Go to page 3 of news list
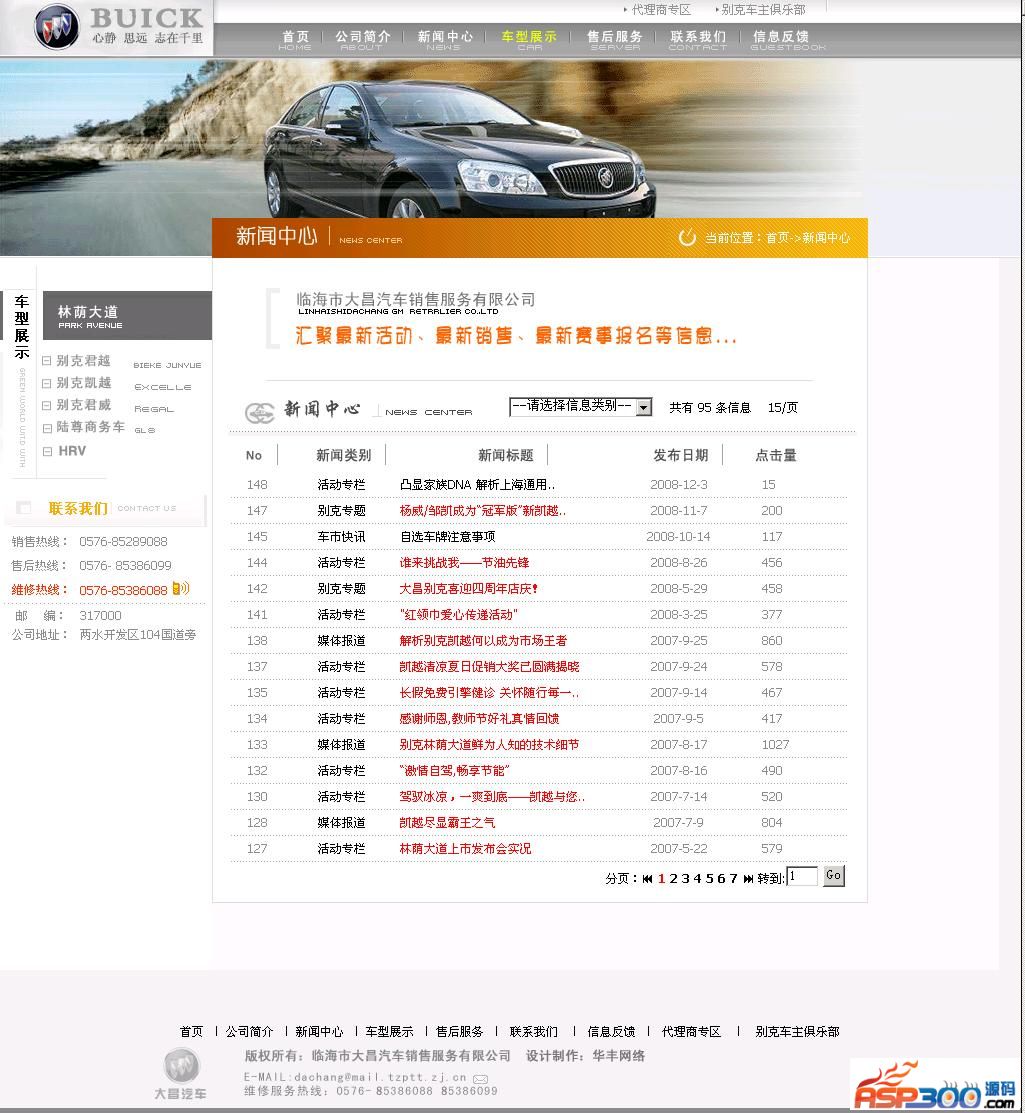The image size is (1025, 1113). [685, 879]
